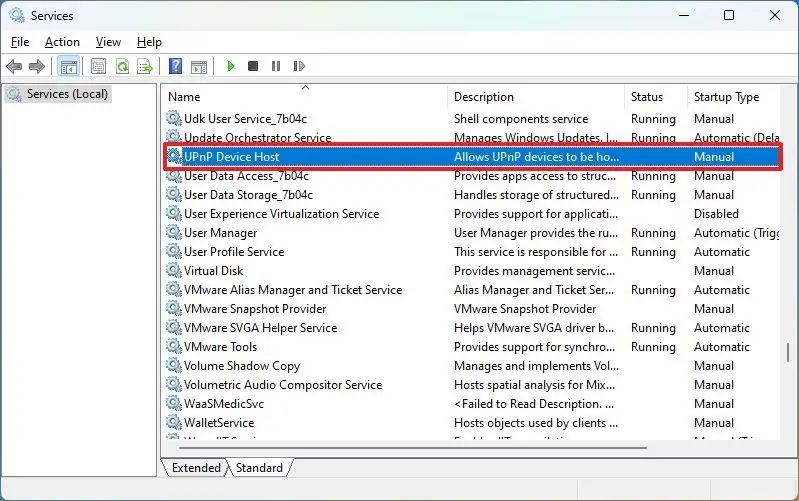Image resolution: width=799 pixels, height=501 pixels.
Task: Click gear icon beside User Profile Service
Action: (x=174, y=251)
